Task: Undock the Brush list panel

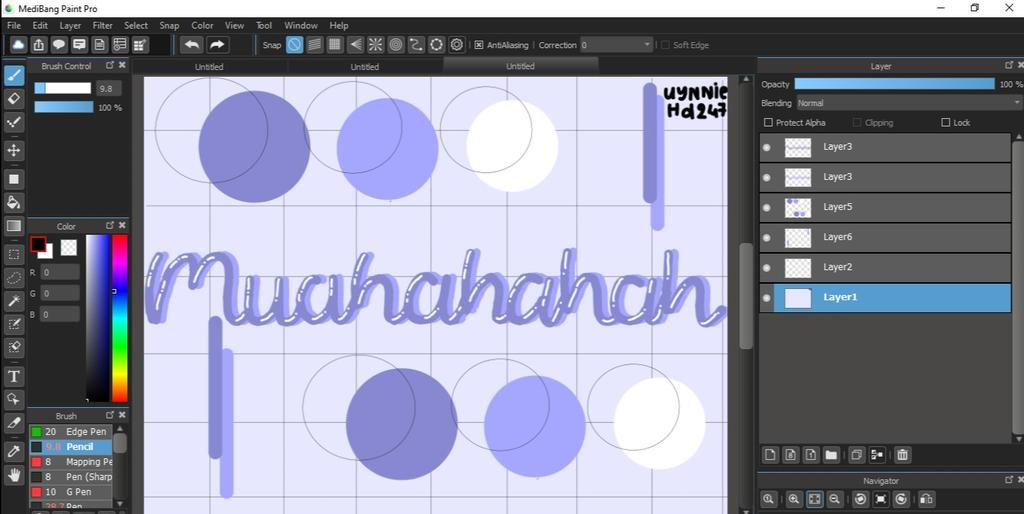Action: click(110, 415)
